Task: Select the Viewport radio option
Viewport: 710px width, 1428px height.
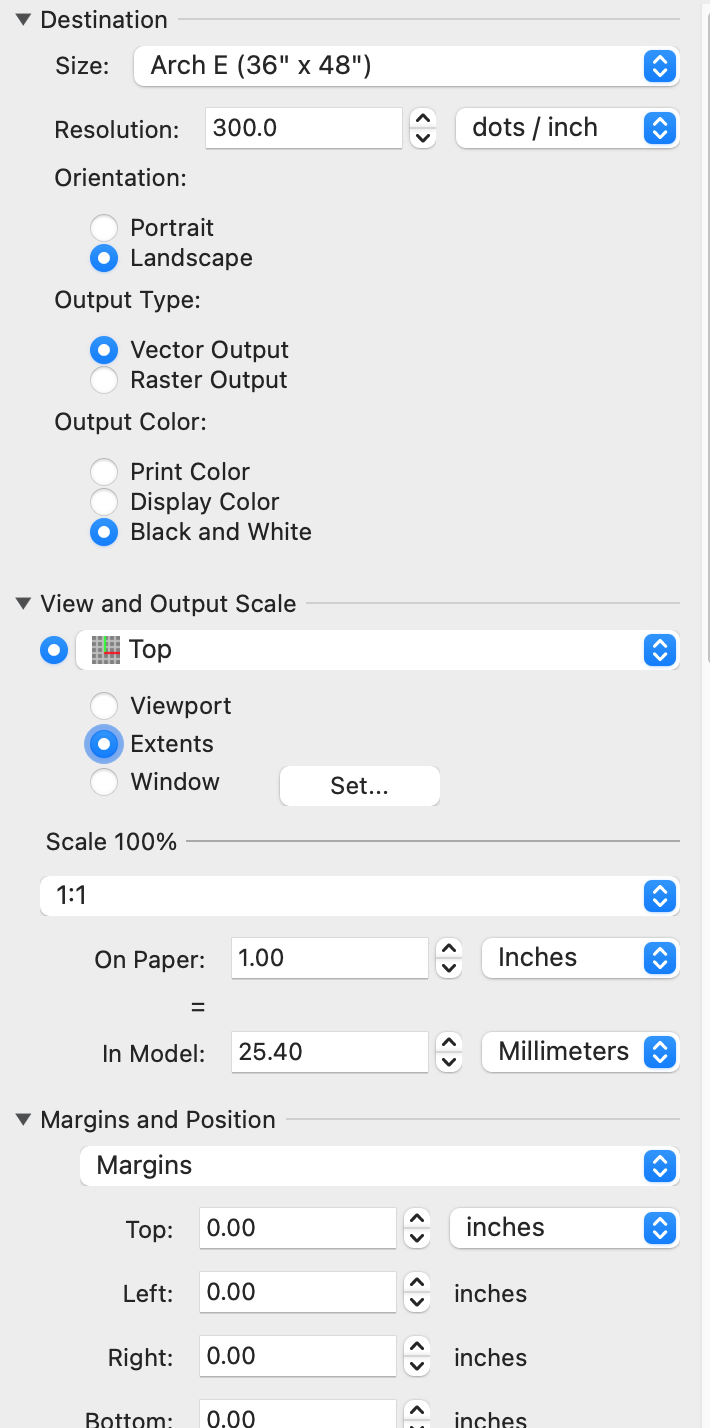Action: (x=104, y=706)
